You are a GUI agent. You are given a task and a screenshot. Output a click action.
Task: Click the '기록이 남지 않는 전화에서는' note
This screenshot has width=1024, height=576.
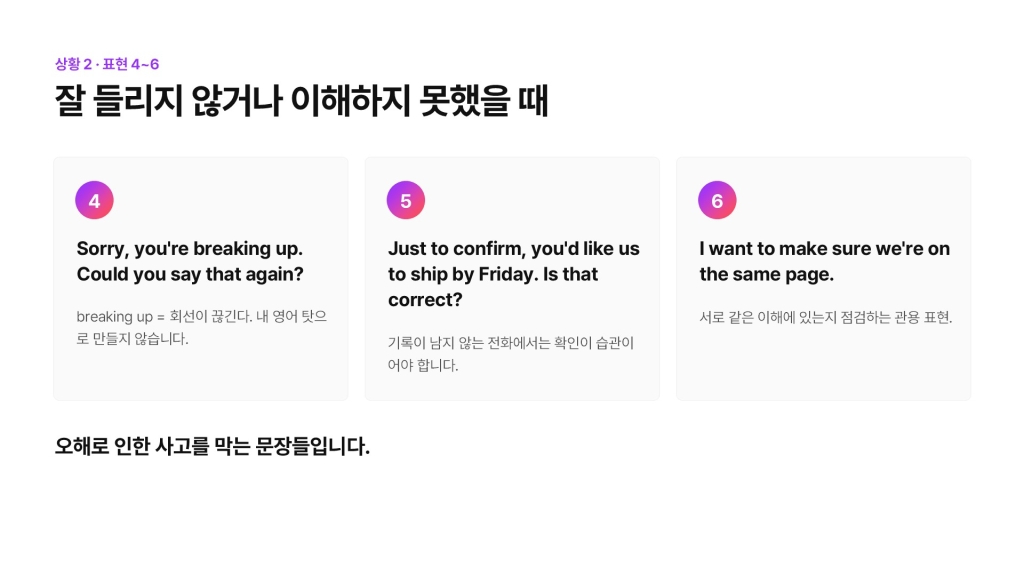coord(511,354)
